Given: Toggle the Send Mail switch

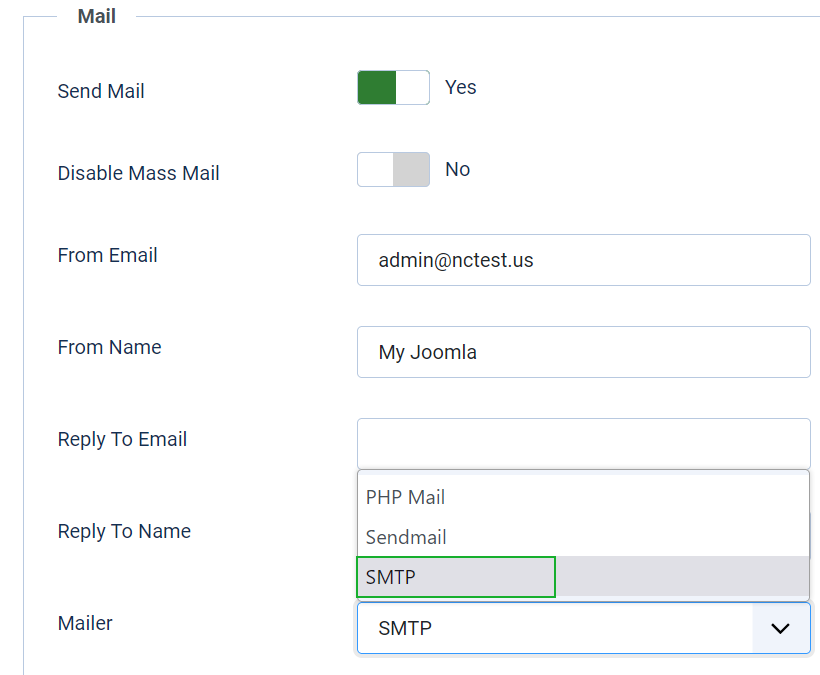Looking at the screenshot, I should pyautogui.click(x=393, y=87).
